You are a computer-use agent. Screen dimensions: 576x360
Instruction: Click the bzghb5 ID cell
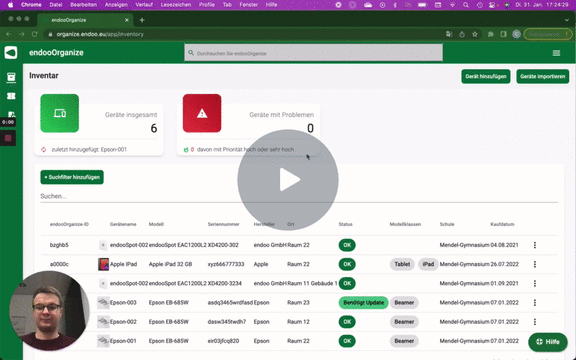click(x=59, y=245)
